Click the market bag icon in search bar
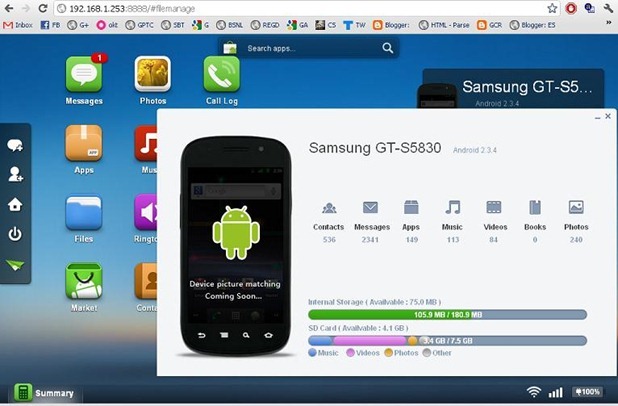618x406 pixels. [230, 48]
